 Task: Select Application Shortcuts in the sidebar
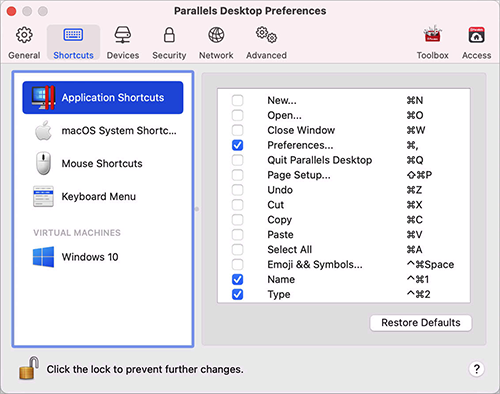tap(103, 98)
